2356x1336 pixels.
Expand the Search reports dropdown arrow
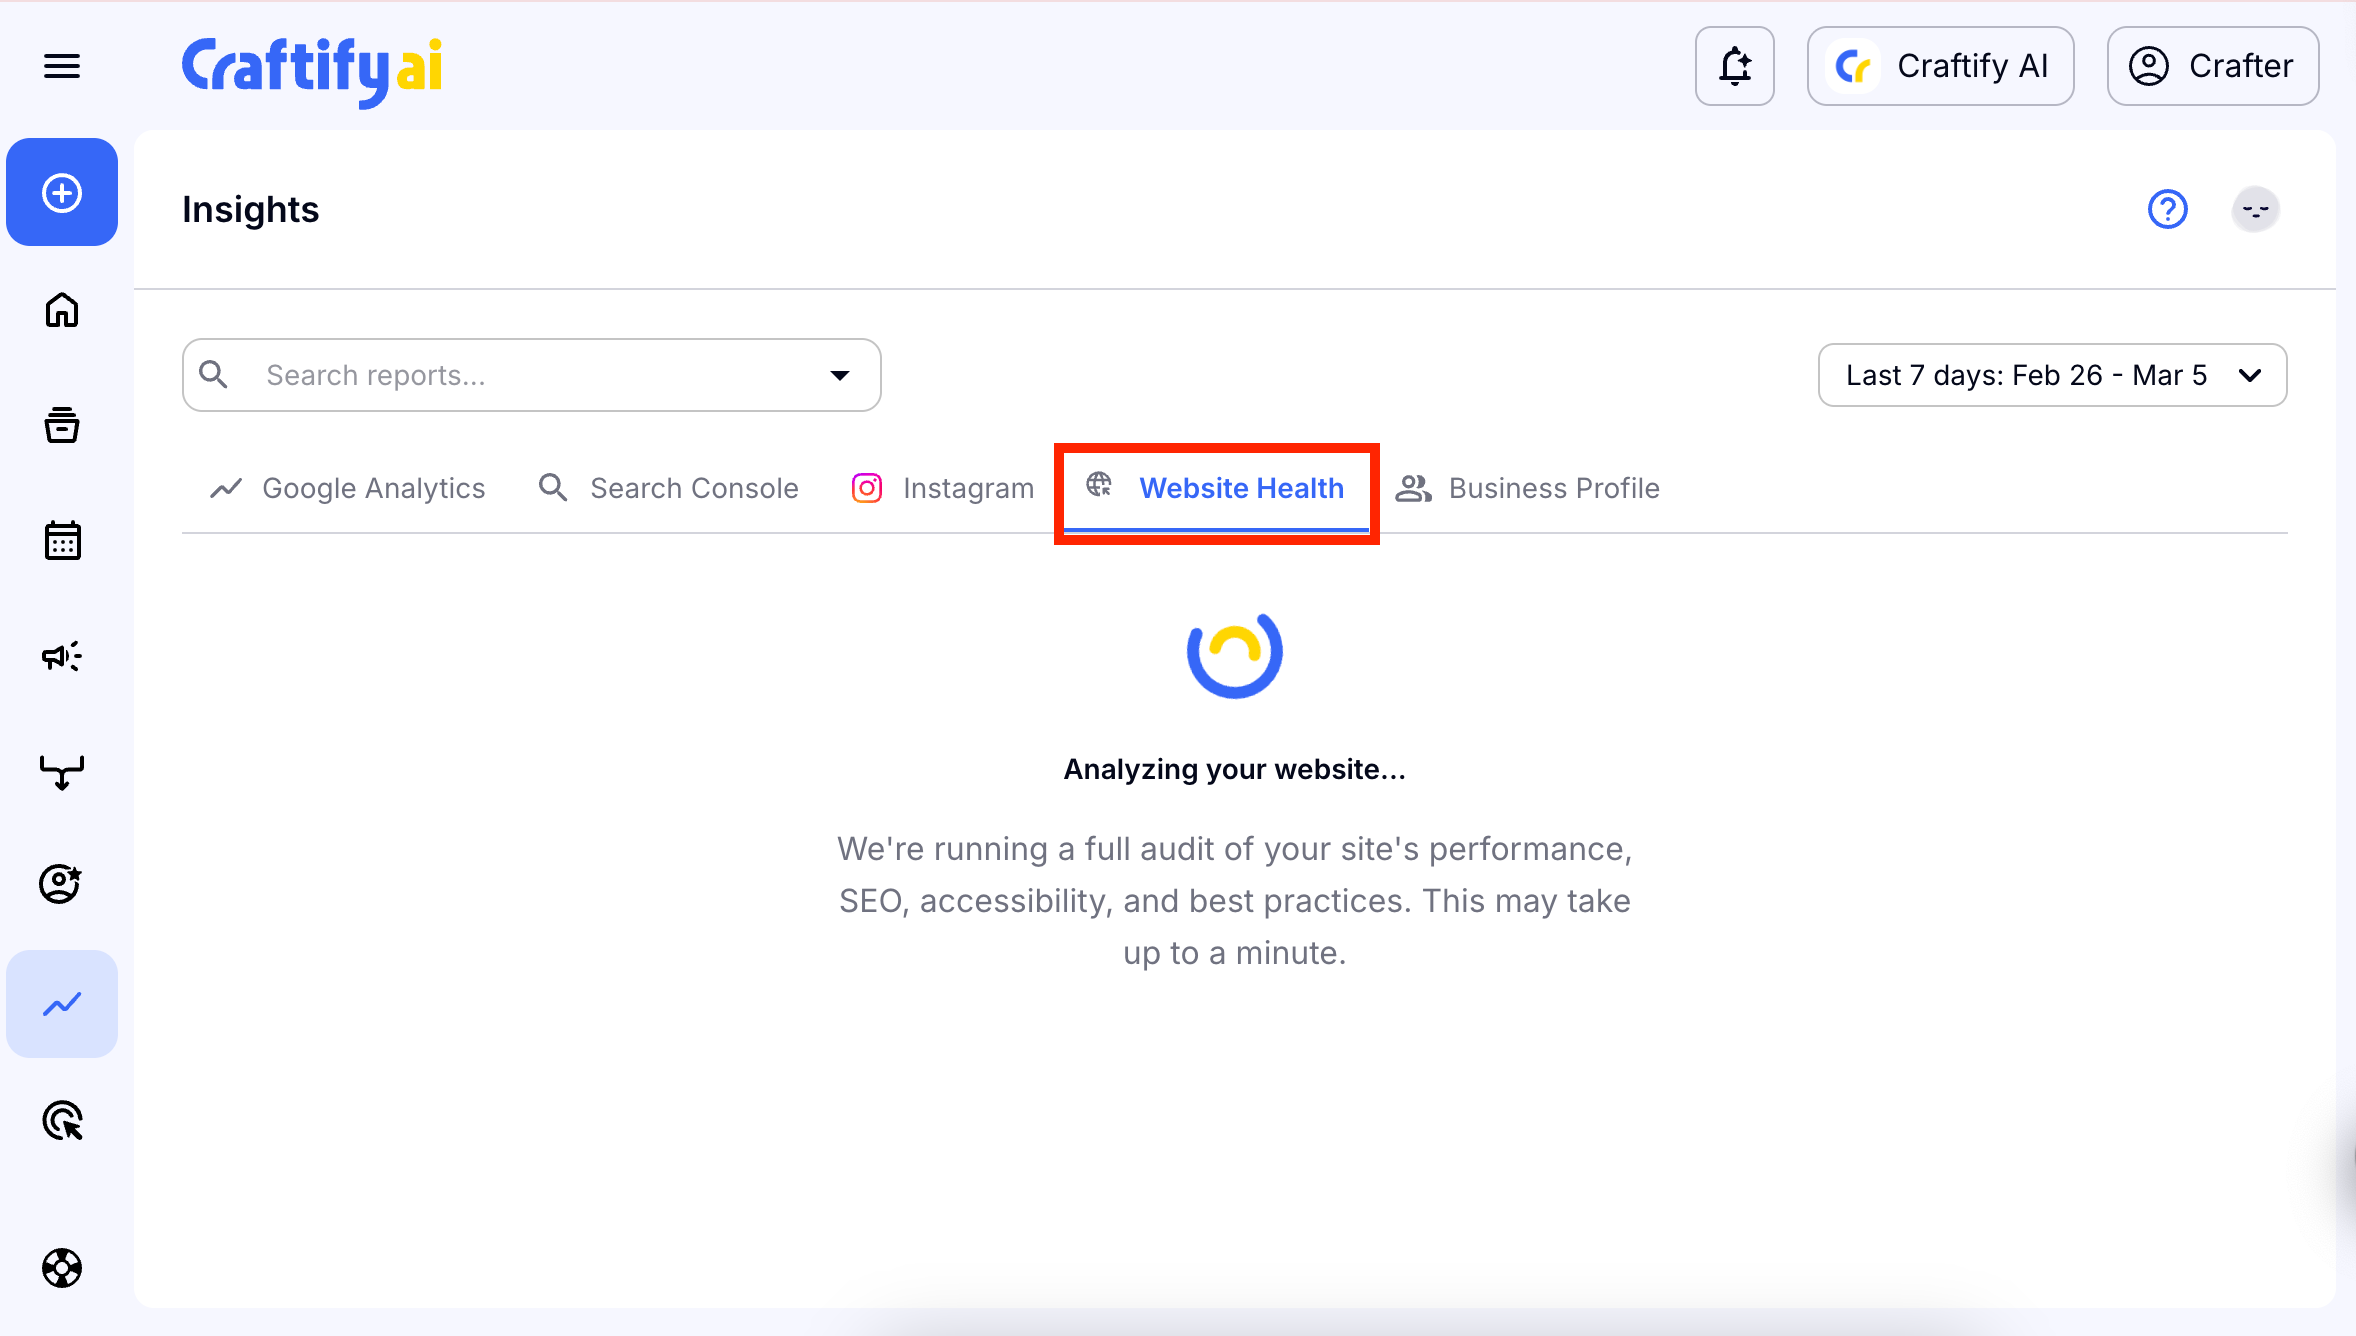point(839,375)
